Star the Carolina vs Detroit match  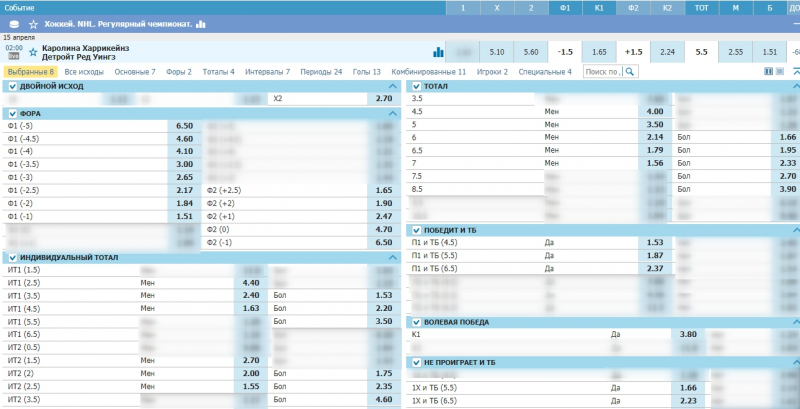tap(33, 50)
